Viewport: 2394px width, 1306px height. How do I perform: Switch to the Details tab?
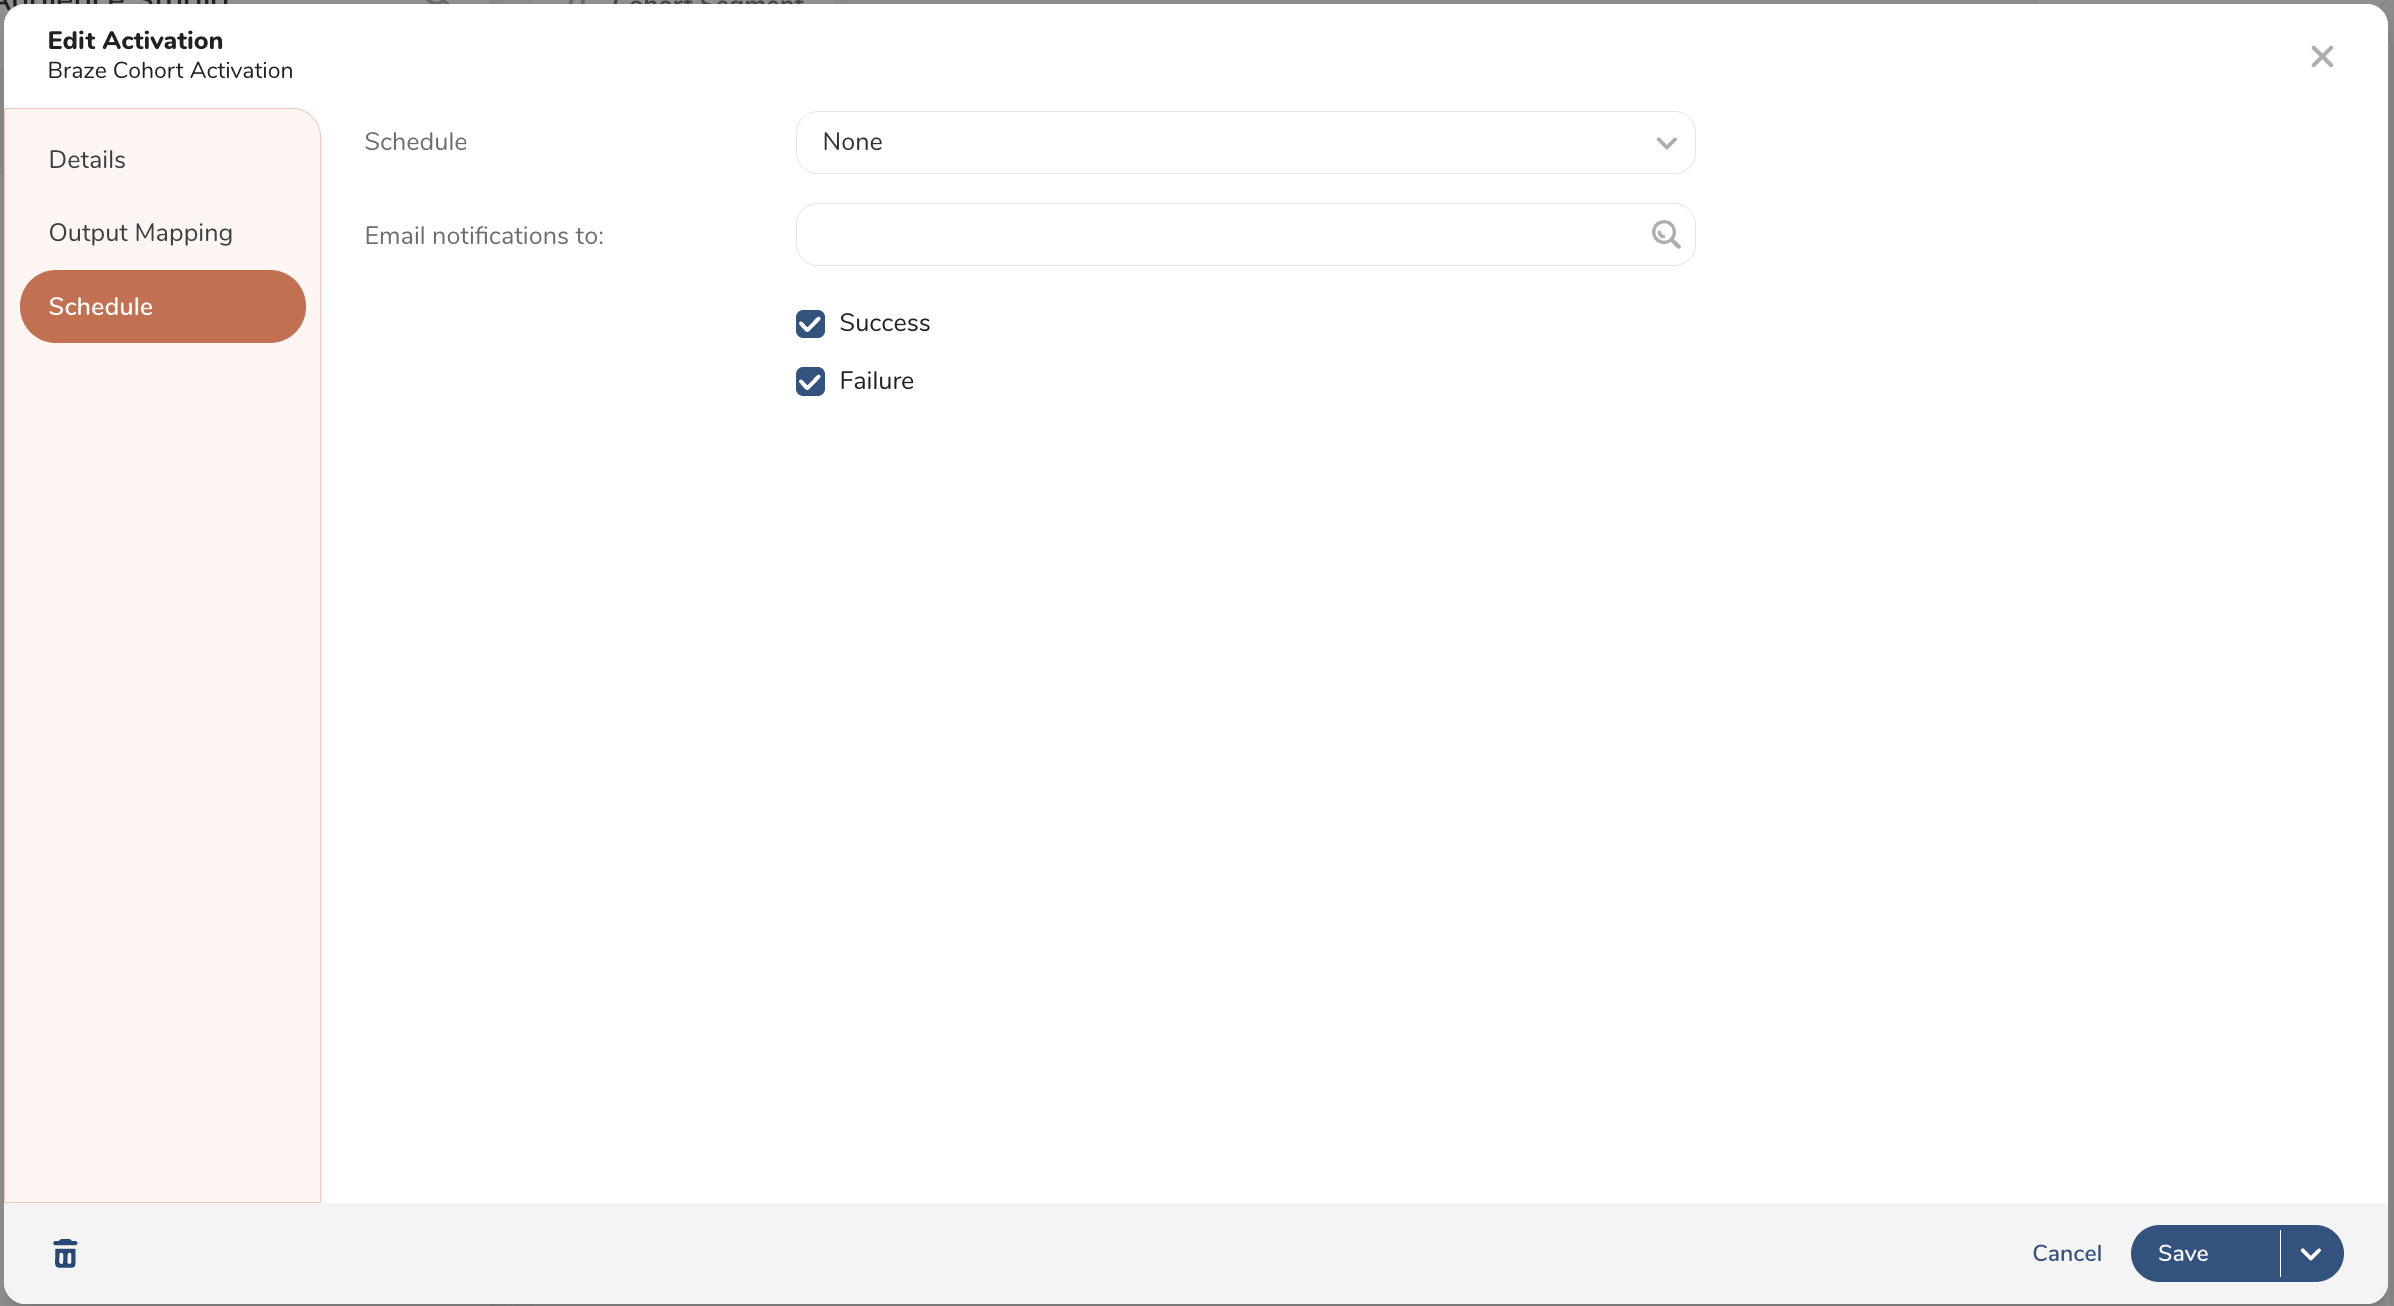coord(87,159)
